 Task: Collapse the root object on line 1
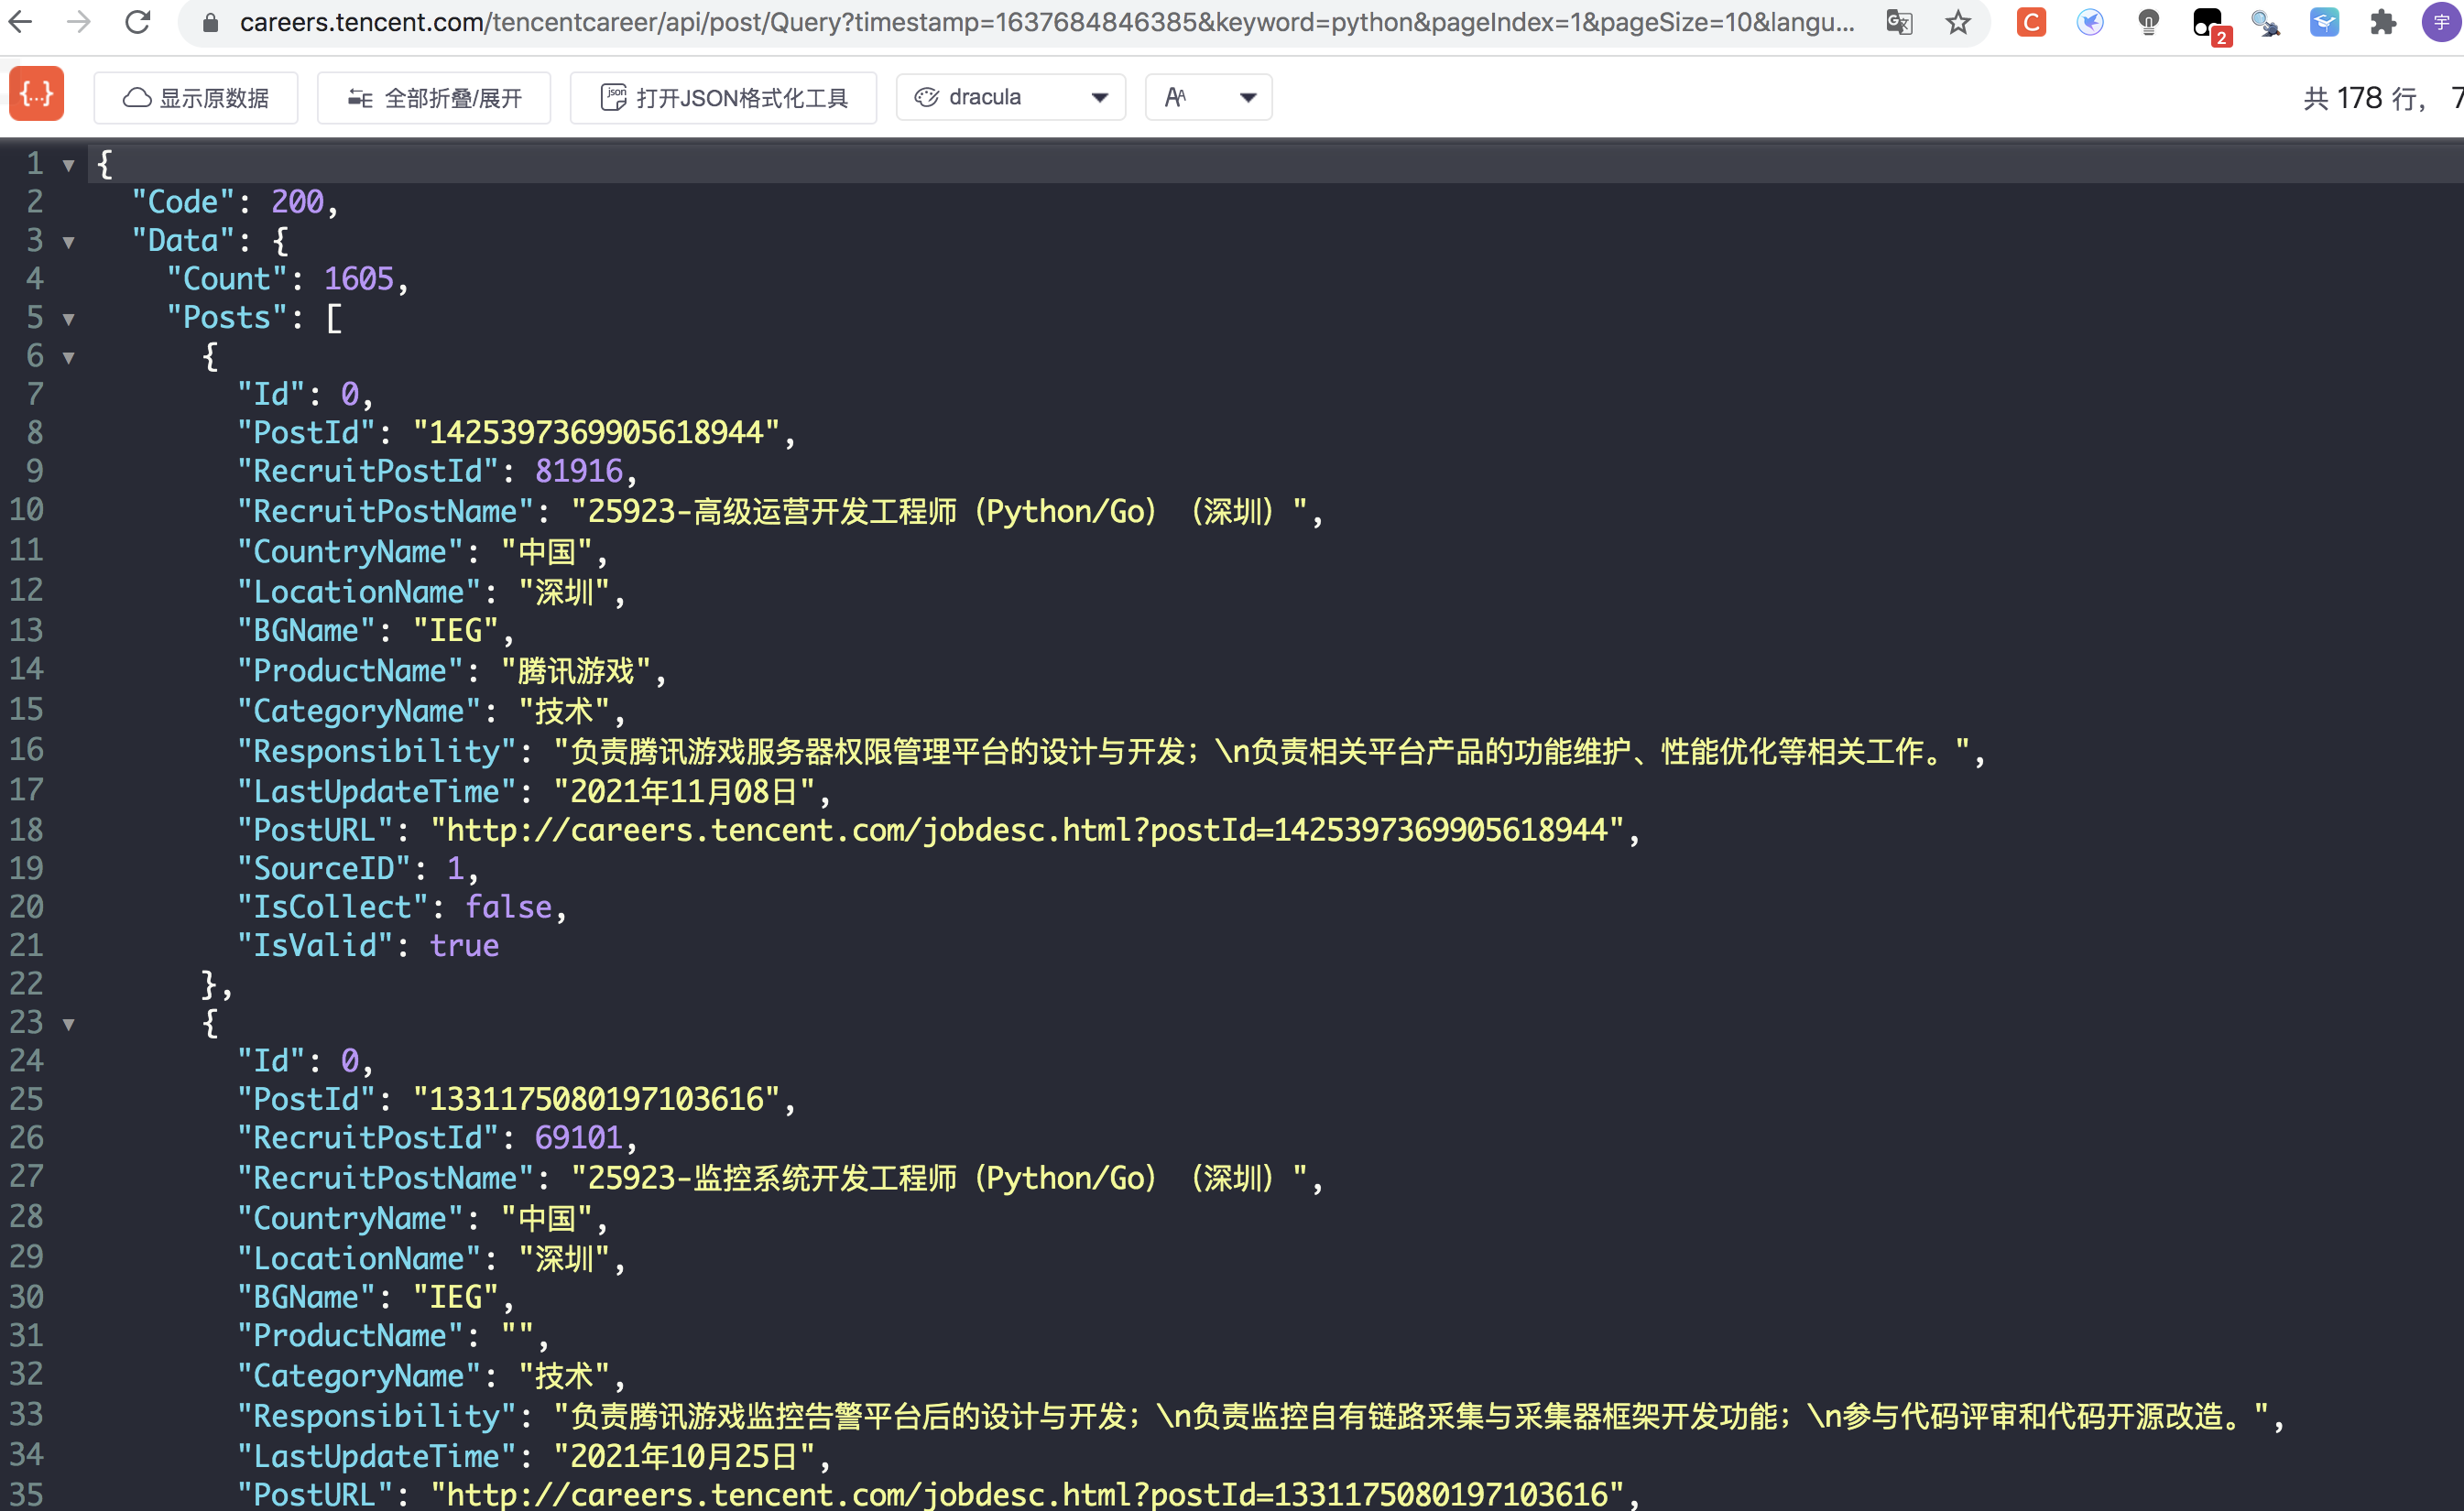[x=69, y=165]
